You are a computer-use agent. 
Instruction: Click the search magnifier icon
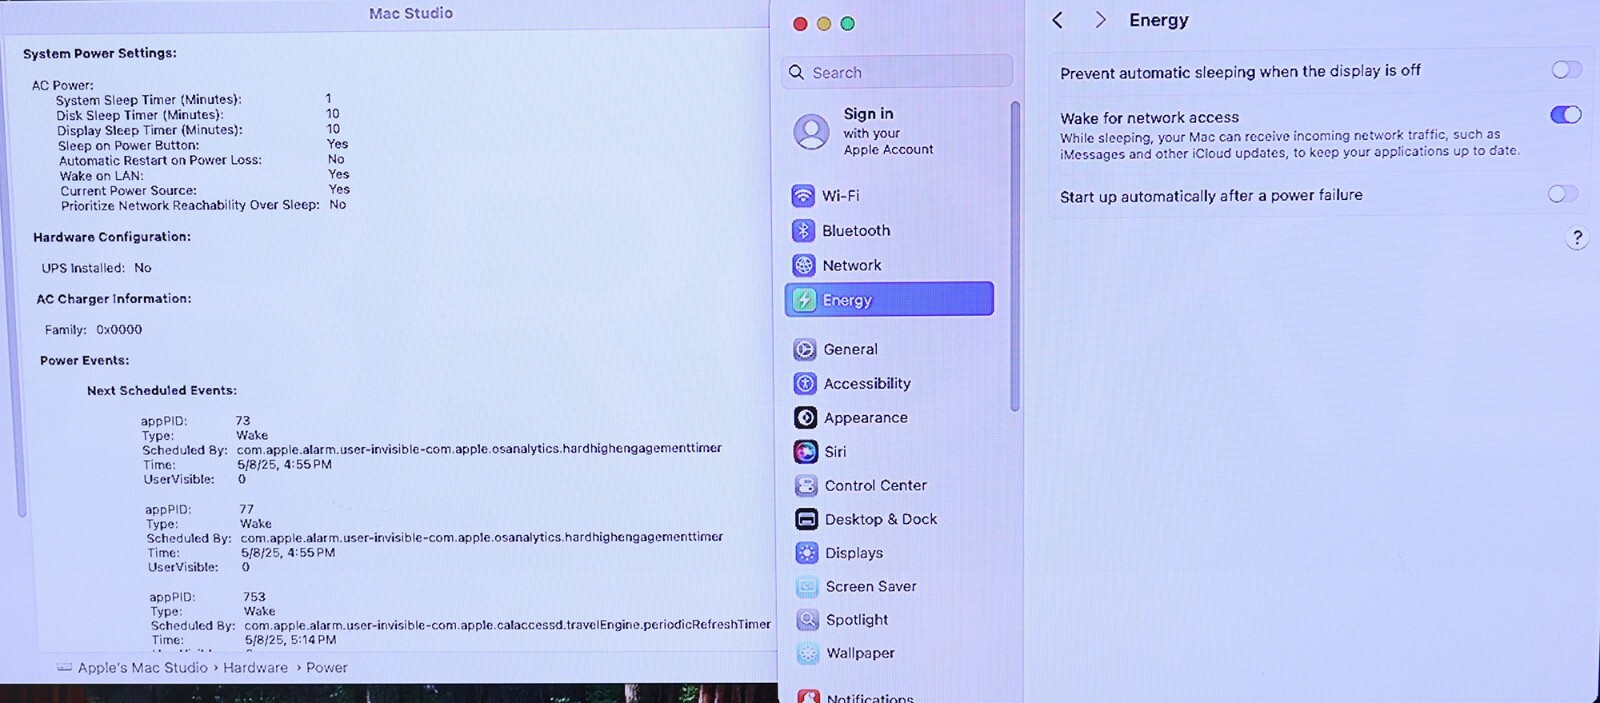(797, 72)
